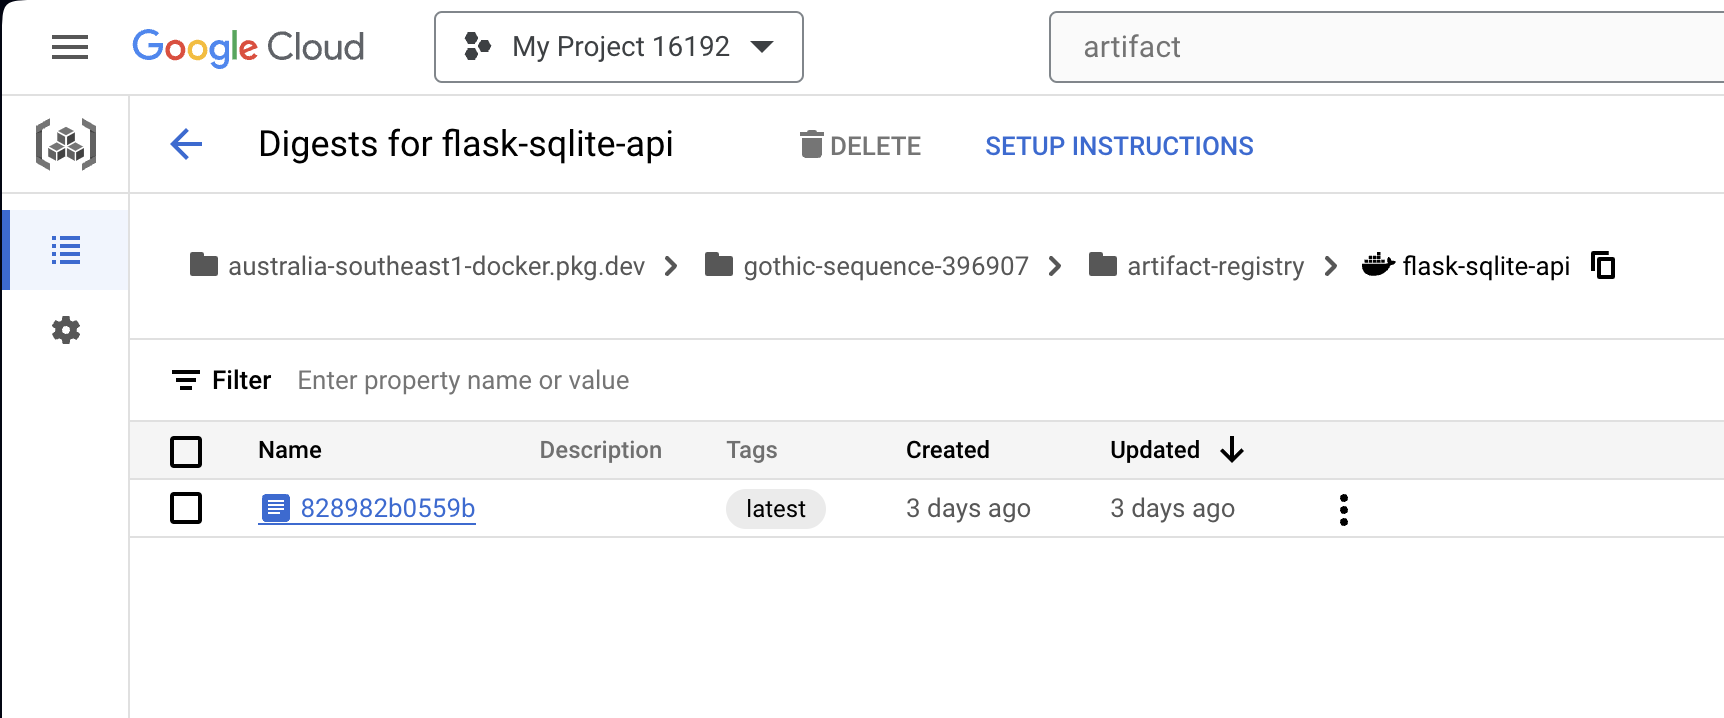Select the 828982b0559b digest checkbox
Image resolution: width=1724 pixels, height=718 pixels.
click(x=186, y=508)
